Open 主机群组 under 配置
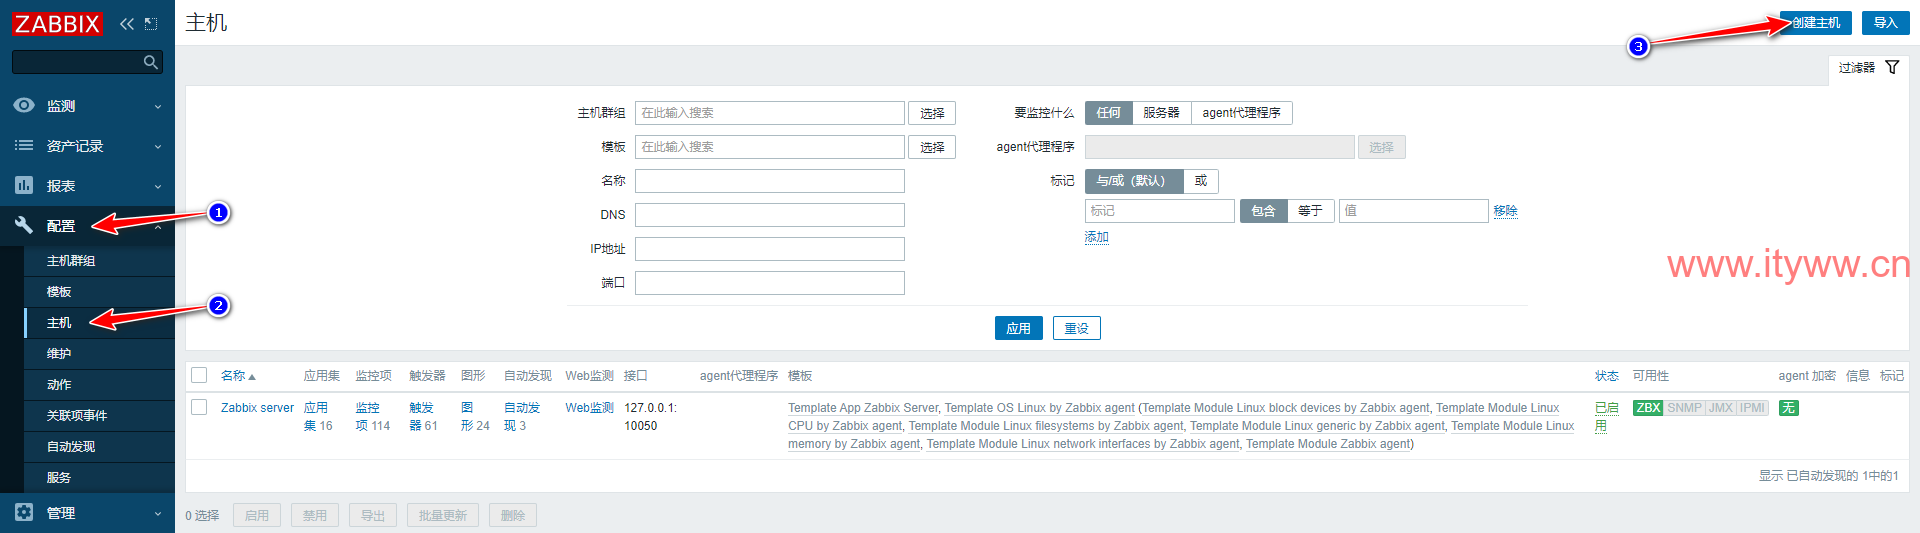Viewport: 1920px width, 533px height. pyautogui.click(x=99, y=260)
